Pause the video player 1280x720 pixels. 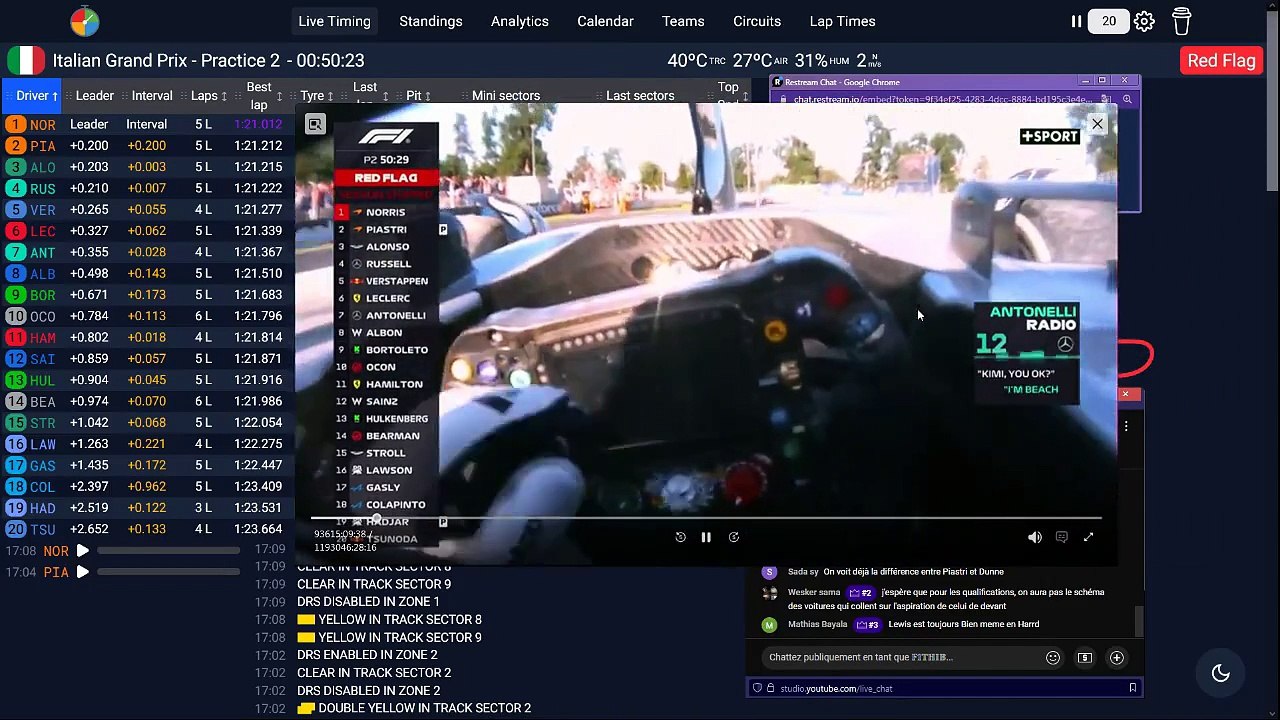[x=706, y=537]
